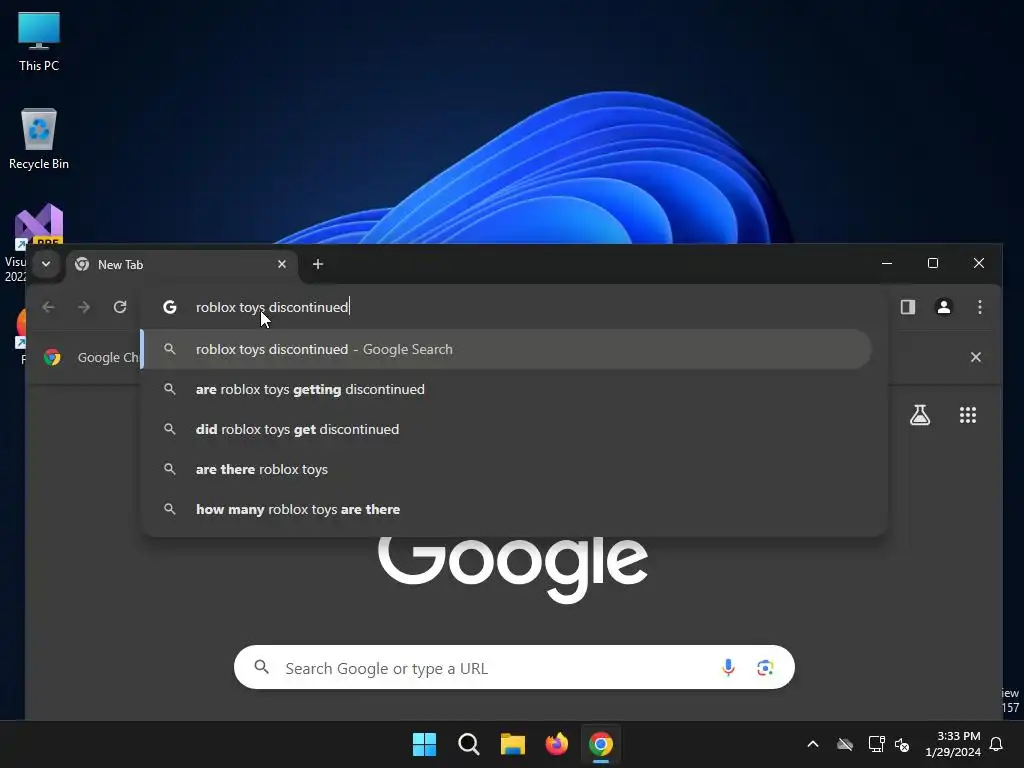Open network status tray icon
Viewport: 1024px width, 768px height.
coord(876,744)
